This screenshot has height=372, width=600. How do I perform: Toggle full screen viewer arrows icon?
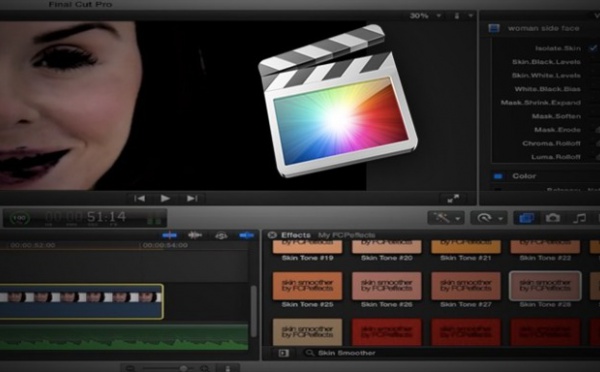coord(453,198)
